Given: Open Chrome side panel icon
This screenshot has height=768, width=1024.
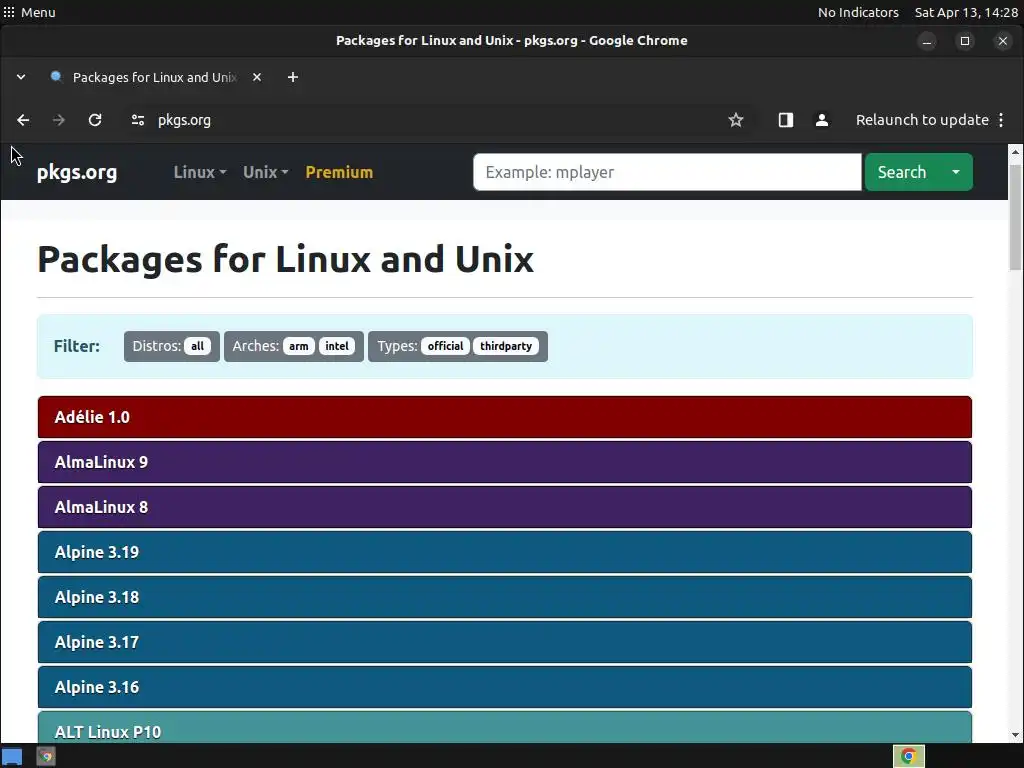Looking at the screenshot, I should pyautogui.click(x=786, y=120).
